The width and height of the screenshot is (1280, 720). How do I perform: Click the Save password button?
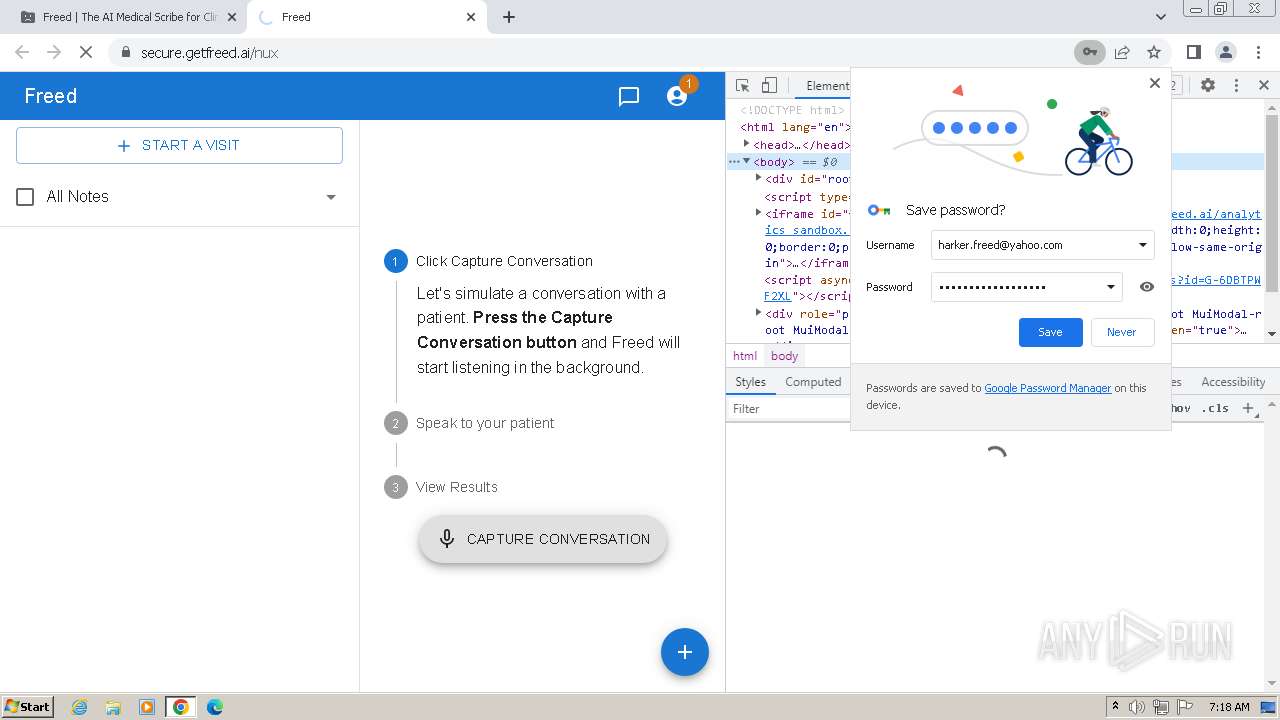pyautogui.click(x=1050, y=332)
